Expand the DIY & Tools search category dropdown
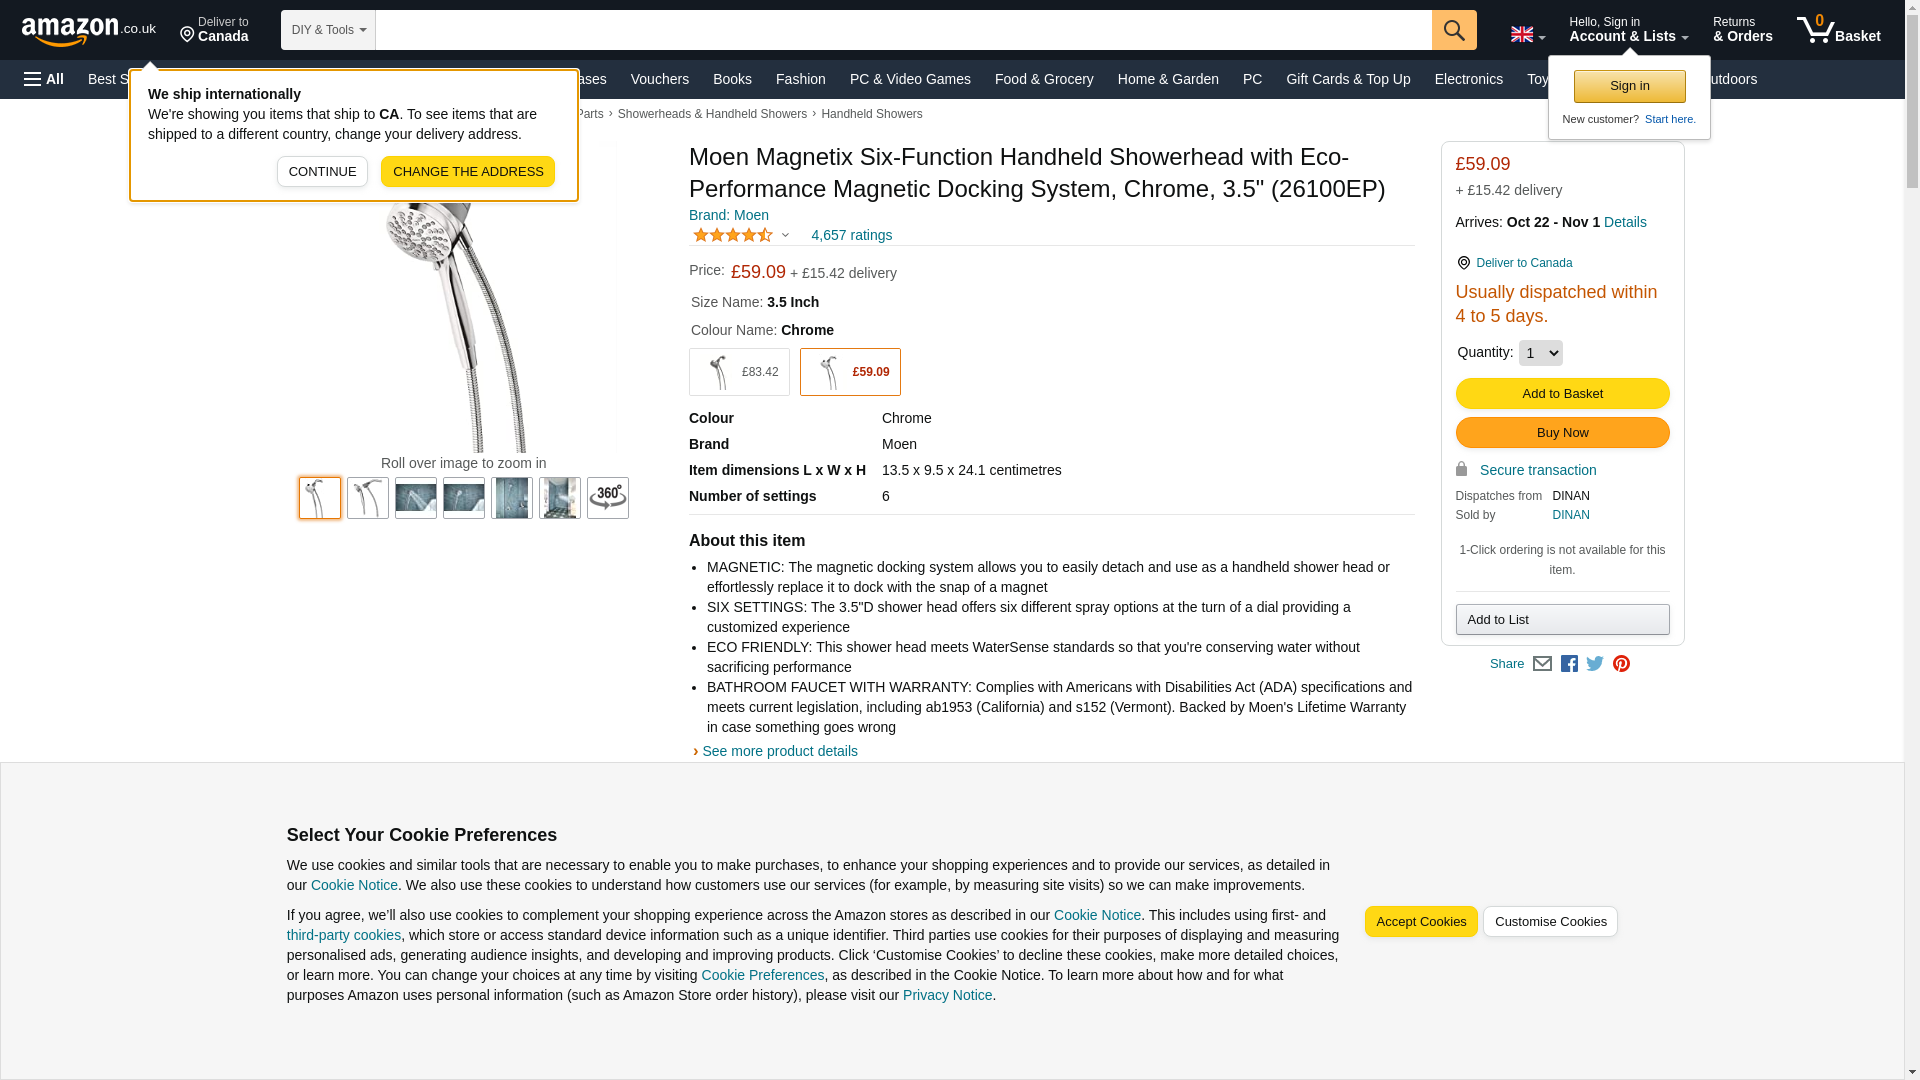 [328, 30]
